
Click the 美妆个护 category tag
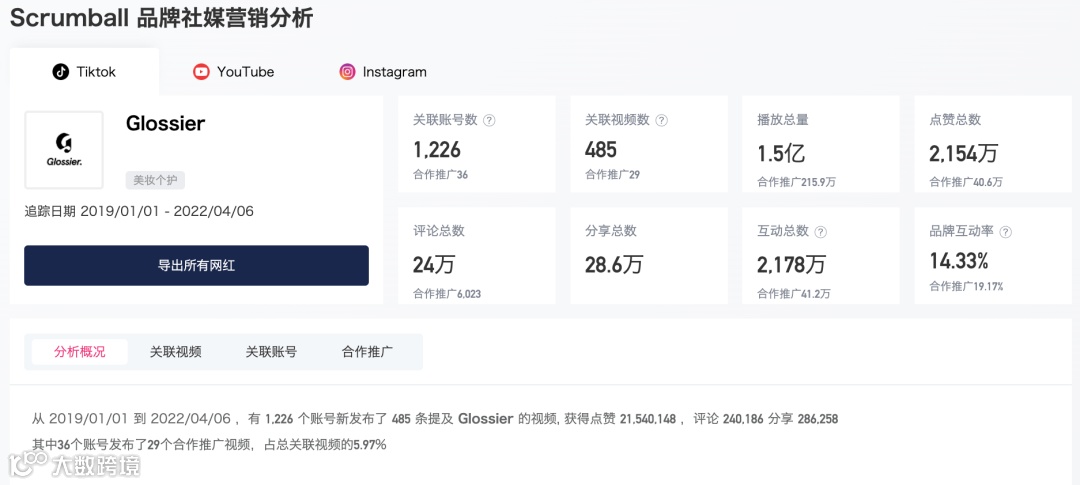[155, 180]
